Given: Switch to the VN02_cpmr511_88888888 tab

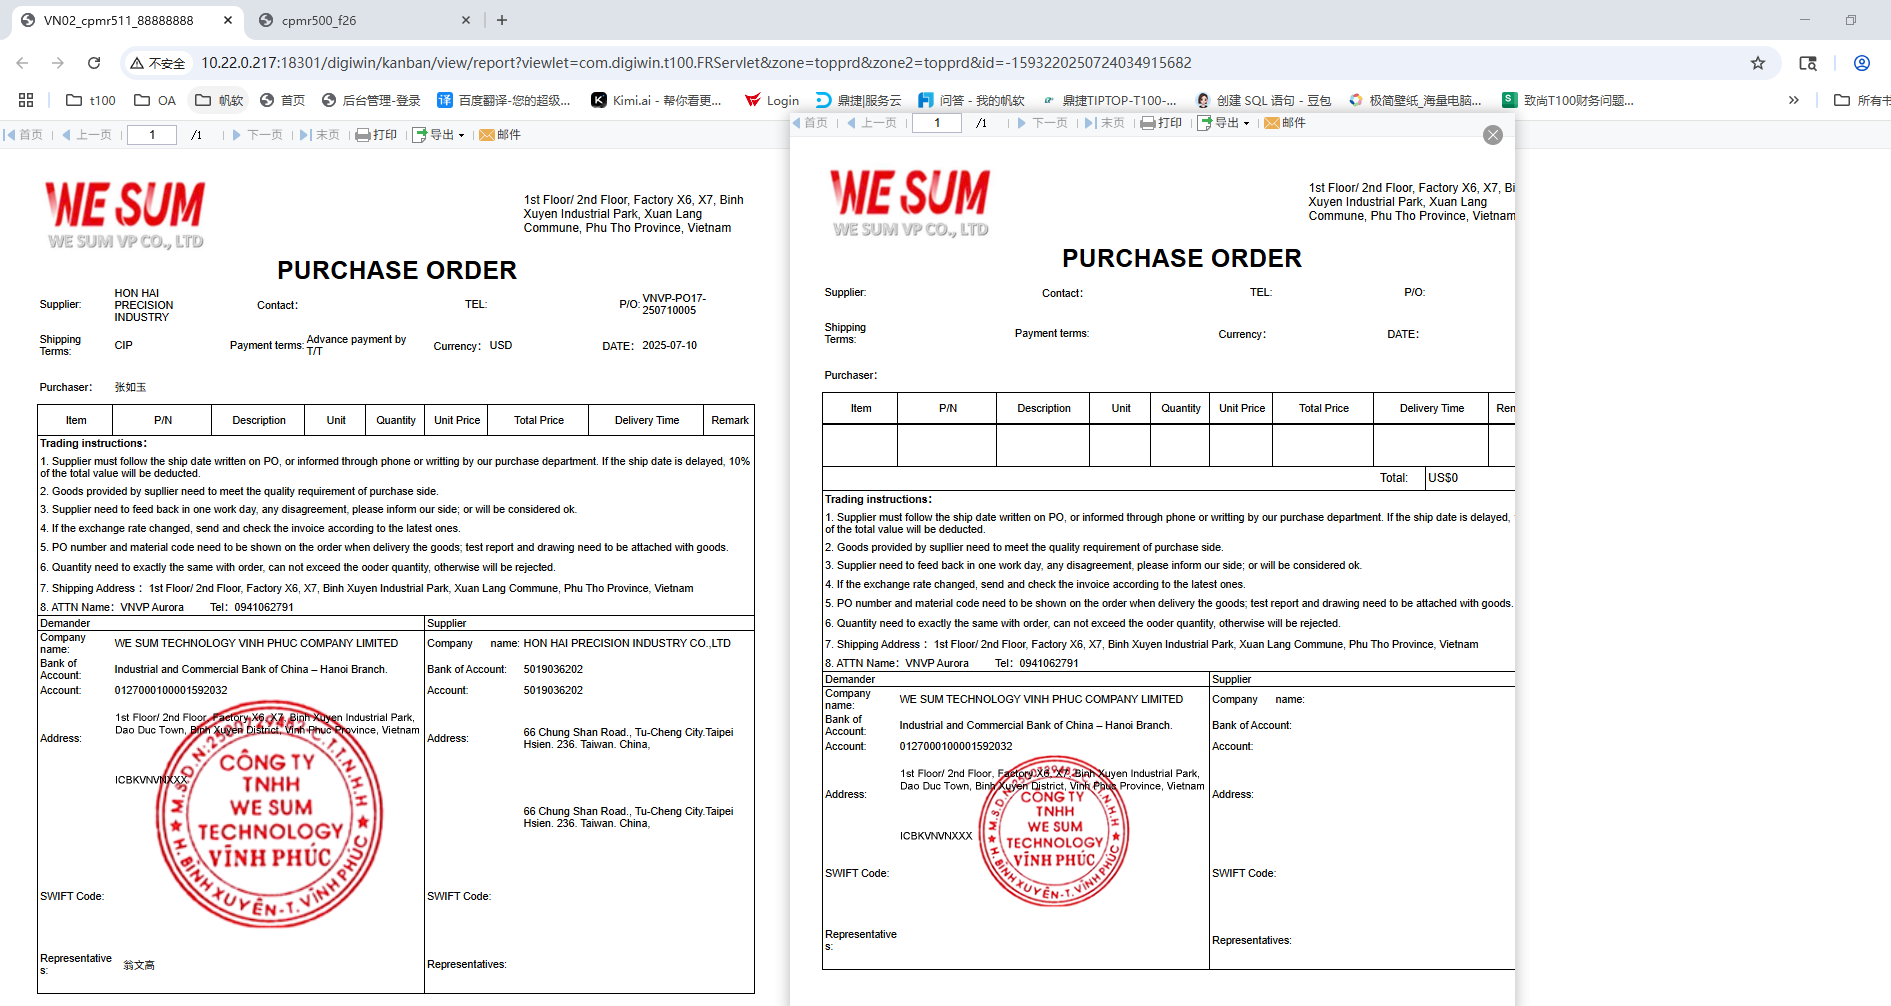Looking at the screenshot, I should point(118,20).
